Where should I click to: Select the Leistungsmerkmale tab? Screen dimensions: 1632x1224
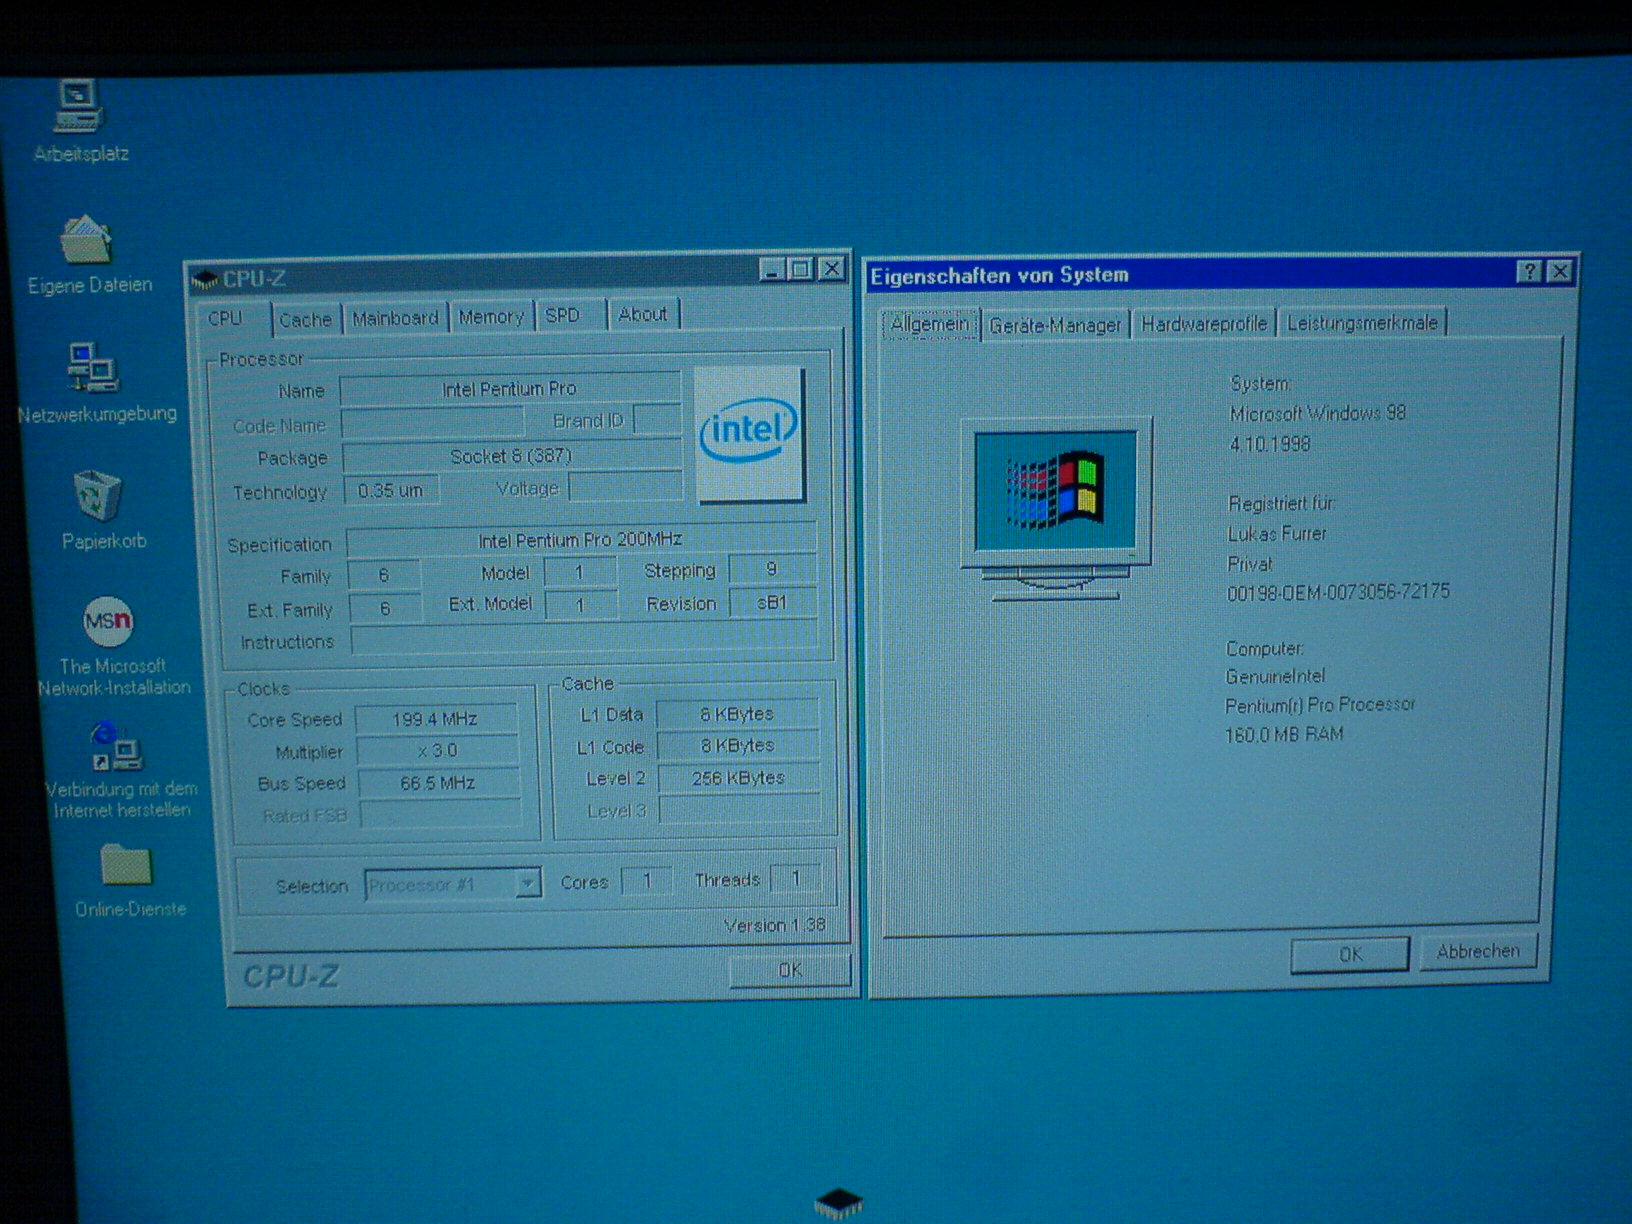coord(1361,323)
